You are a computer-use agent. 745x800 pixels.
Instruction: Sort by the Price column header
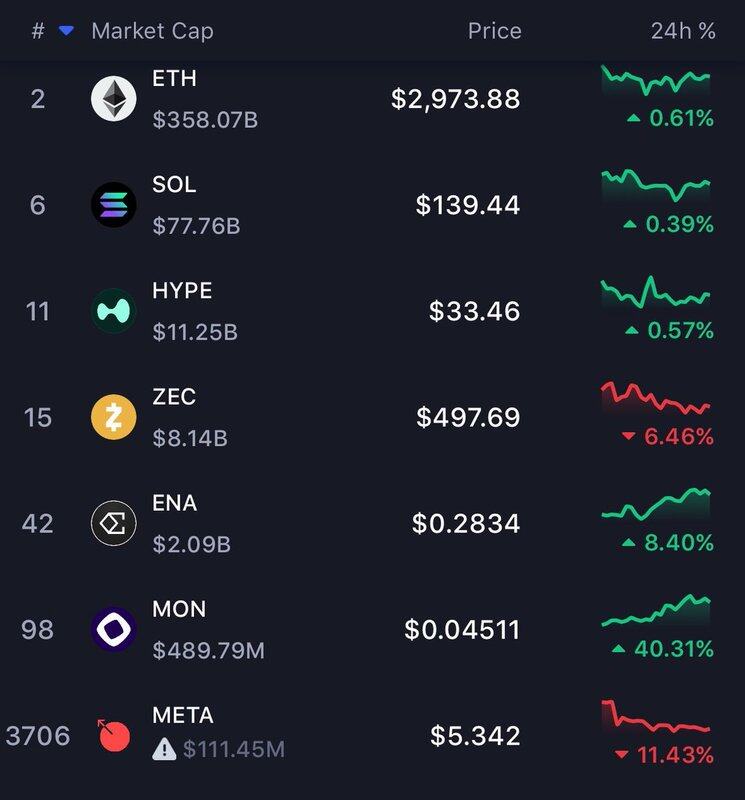(x=494, y=31)
